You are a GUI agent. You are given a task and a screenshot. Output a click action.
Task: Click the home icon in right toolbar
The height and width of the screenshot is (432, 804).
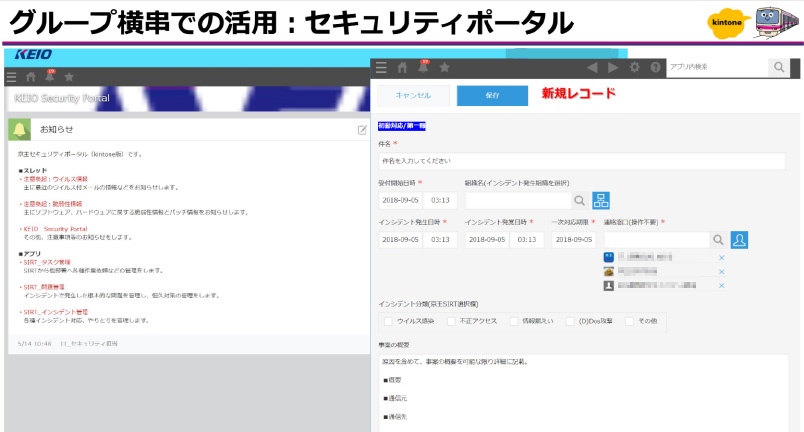402,67
